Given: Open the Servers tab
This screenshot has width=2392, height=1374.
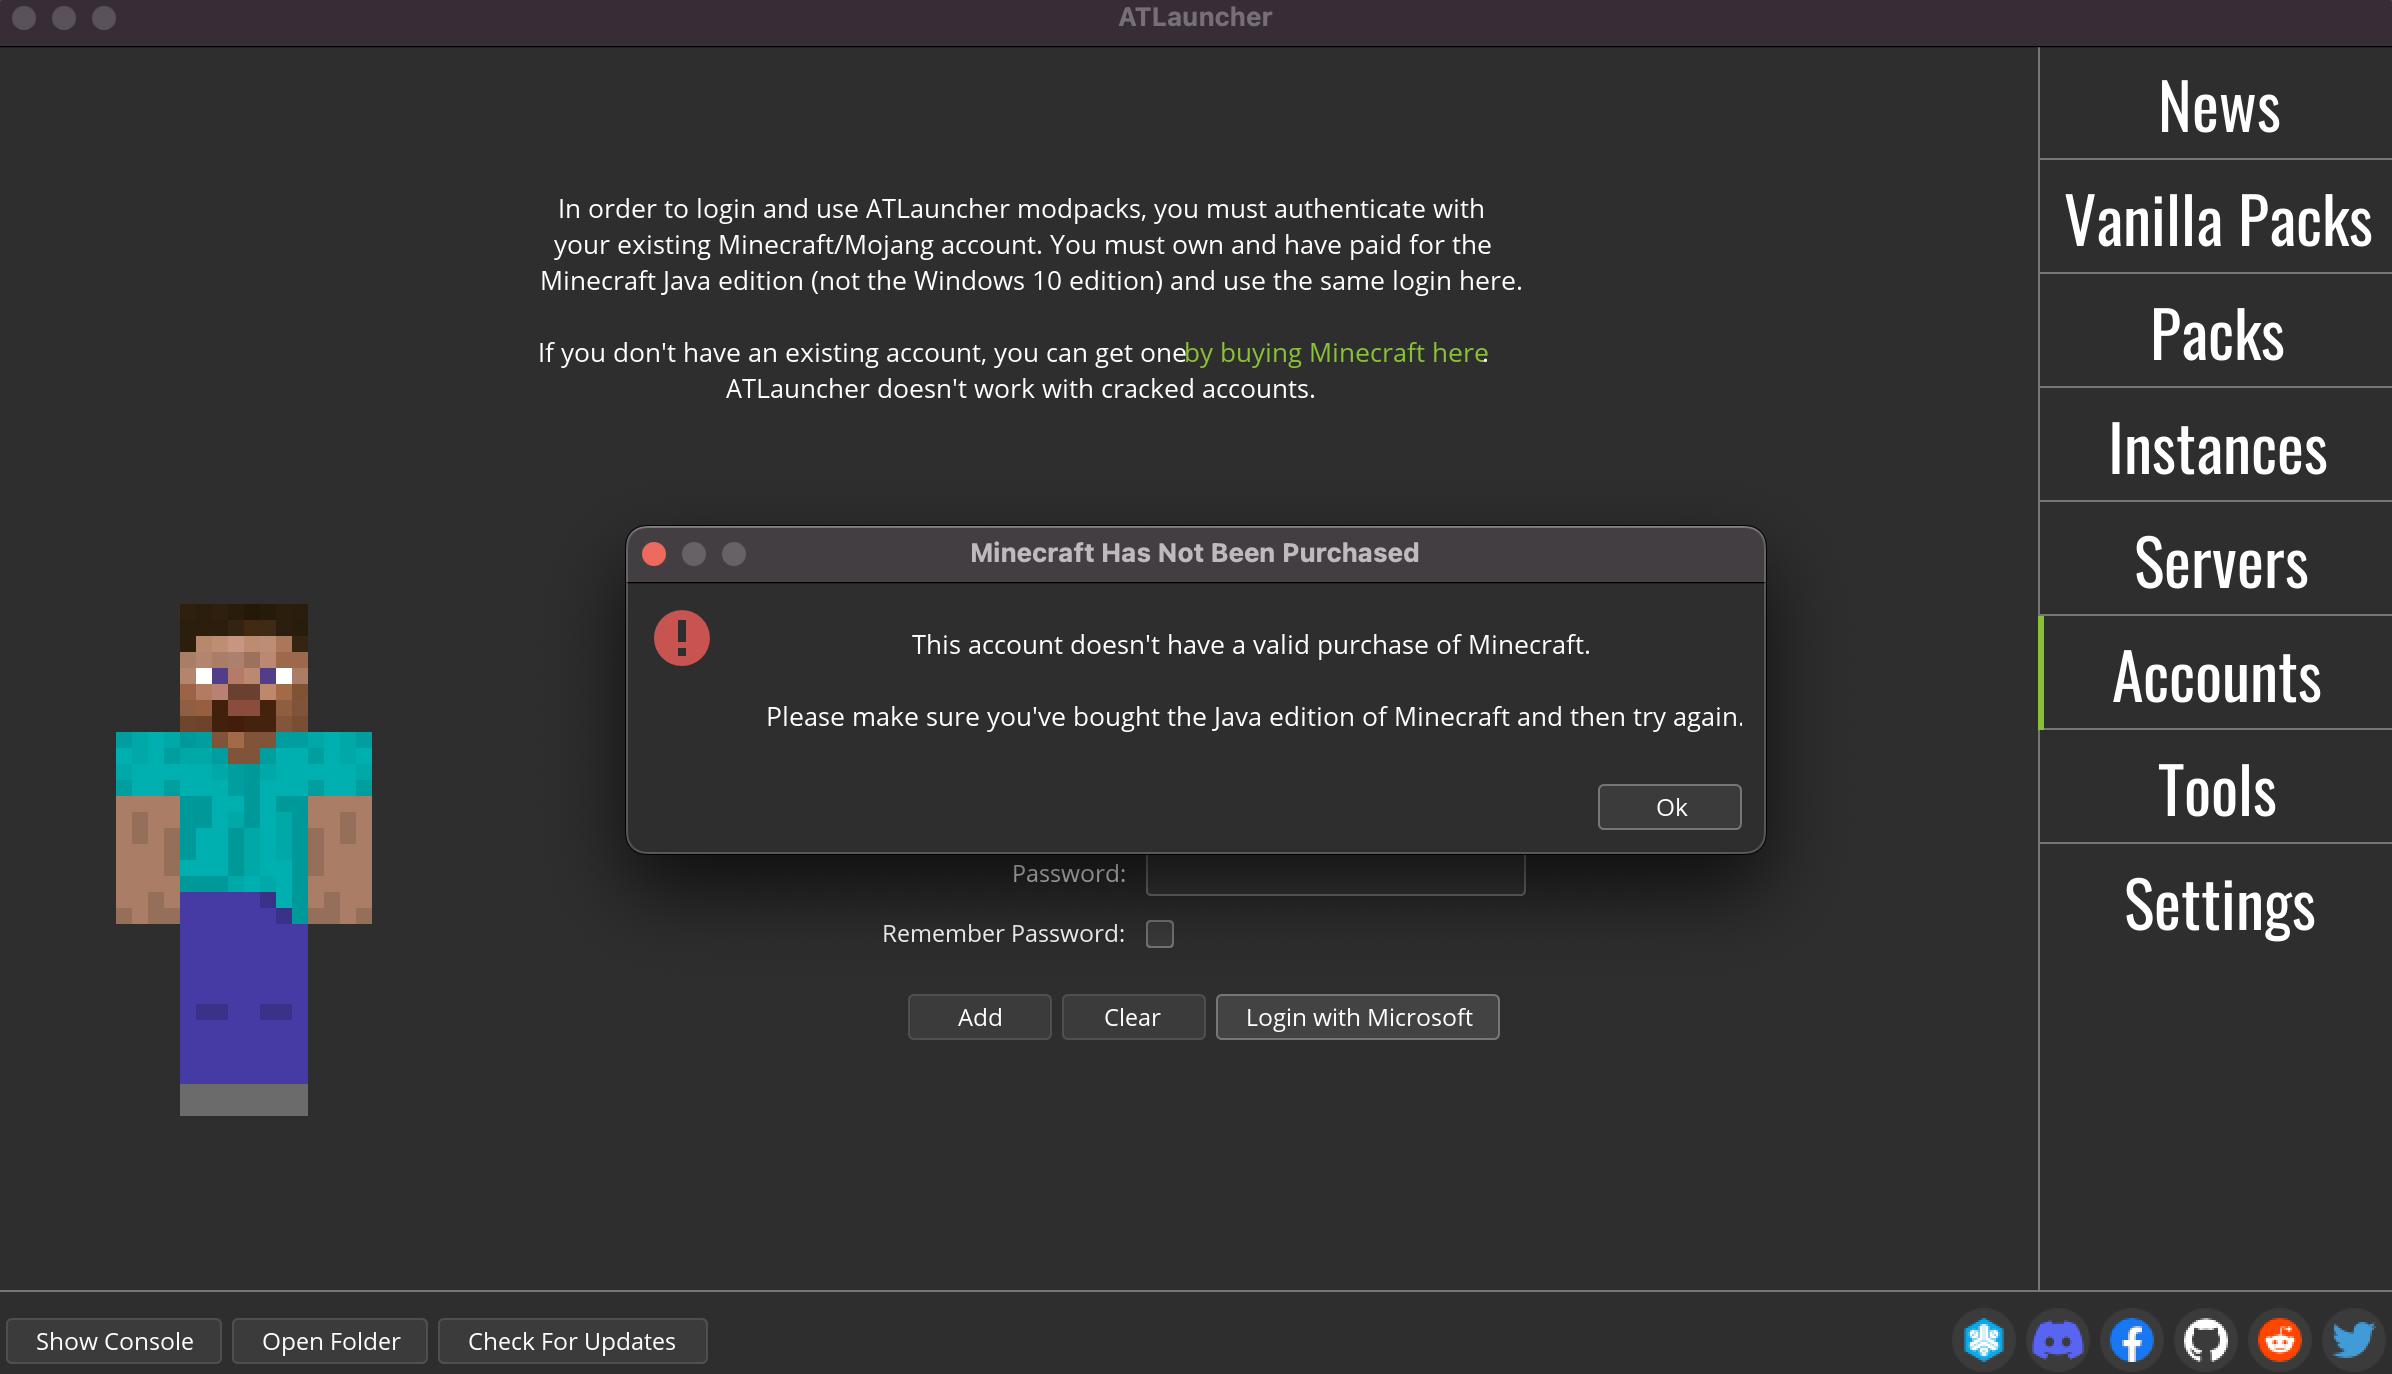Looking at the screenshot, I should pyautogui.click(x=2216, y=560).
